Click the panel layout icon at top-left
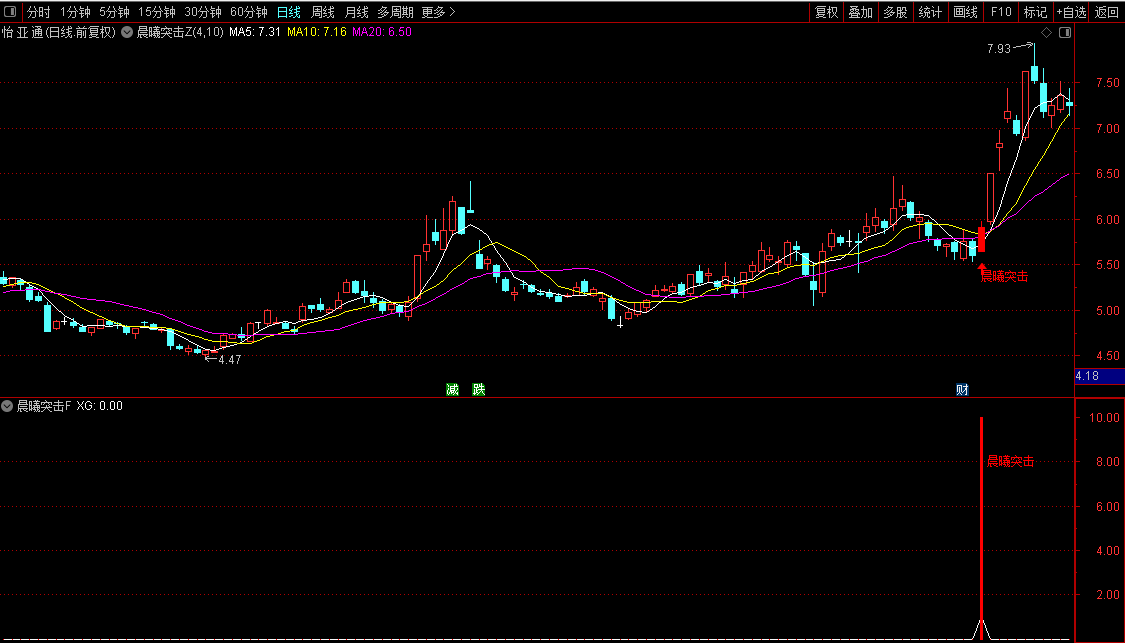Image resolution: width=1125 pixels, height=643 pixels. pos(10,11)
